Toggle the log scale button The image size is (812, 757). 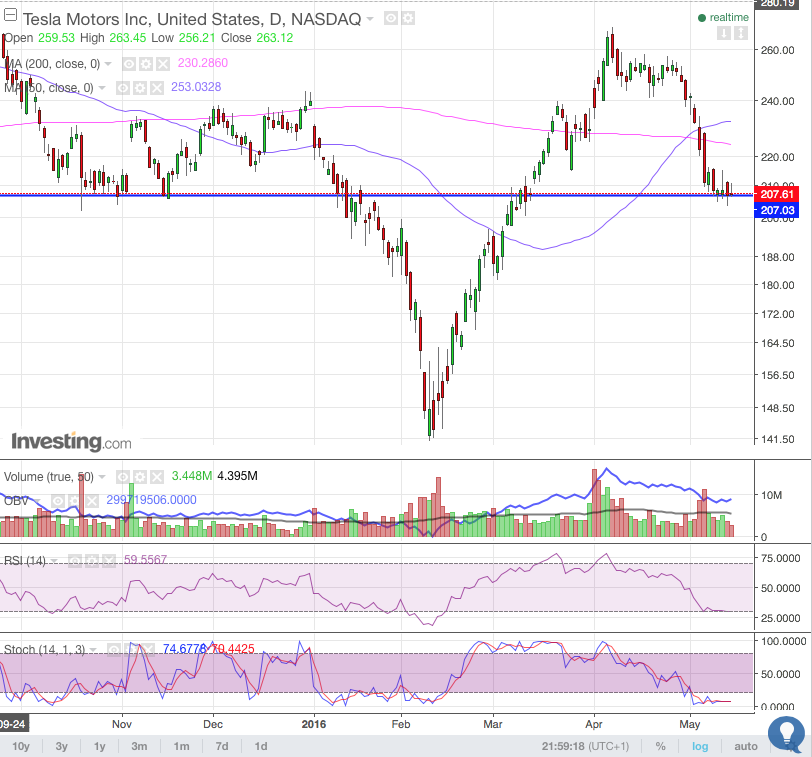[700, 746]
